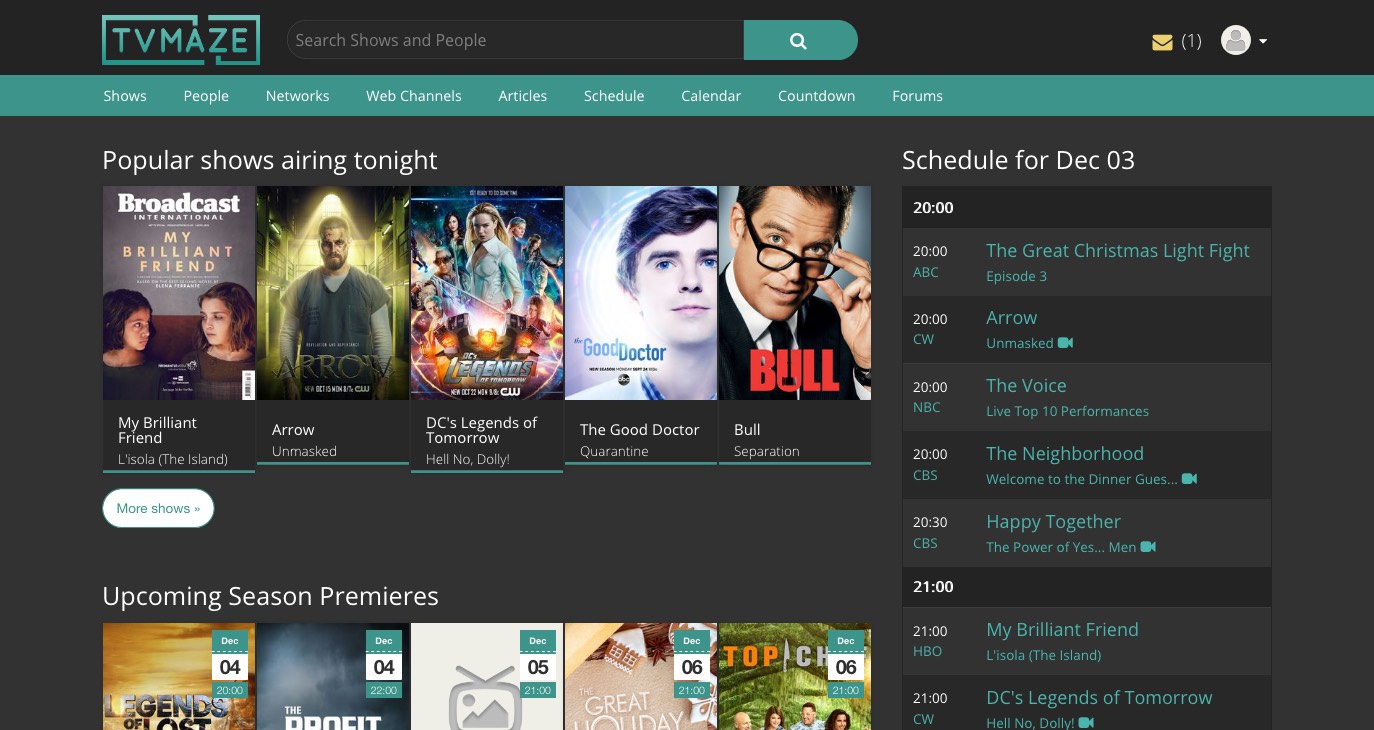The width and height of the screenshot is (1374, 730).
Task: Open the My Brilliant Friend poster
Action: click(x=179, y=293)
